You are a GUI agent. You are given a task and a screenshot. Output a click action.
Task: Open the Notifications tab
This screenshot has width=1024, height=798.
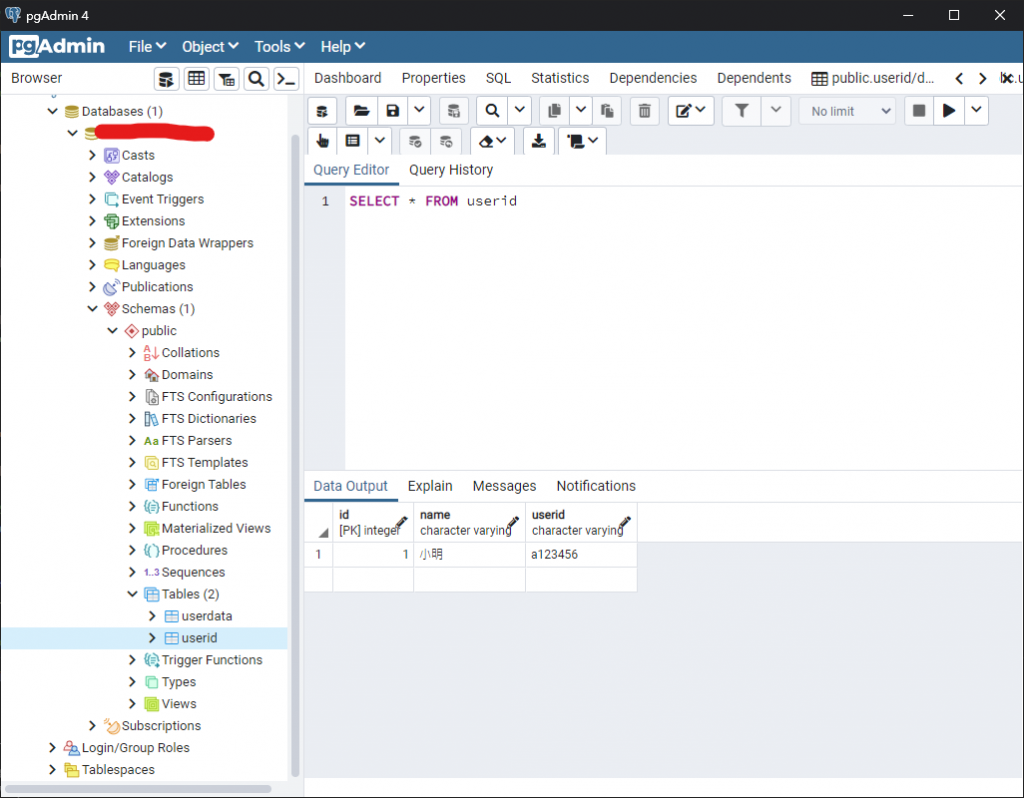[x=596, y=486]
